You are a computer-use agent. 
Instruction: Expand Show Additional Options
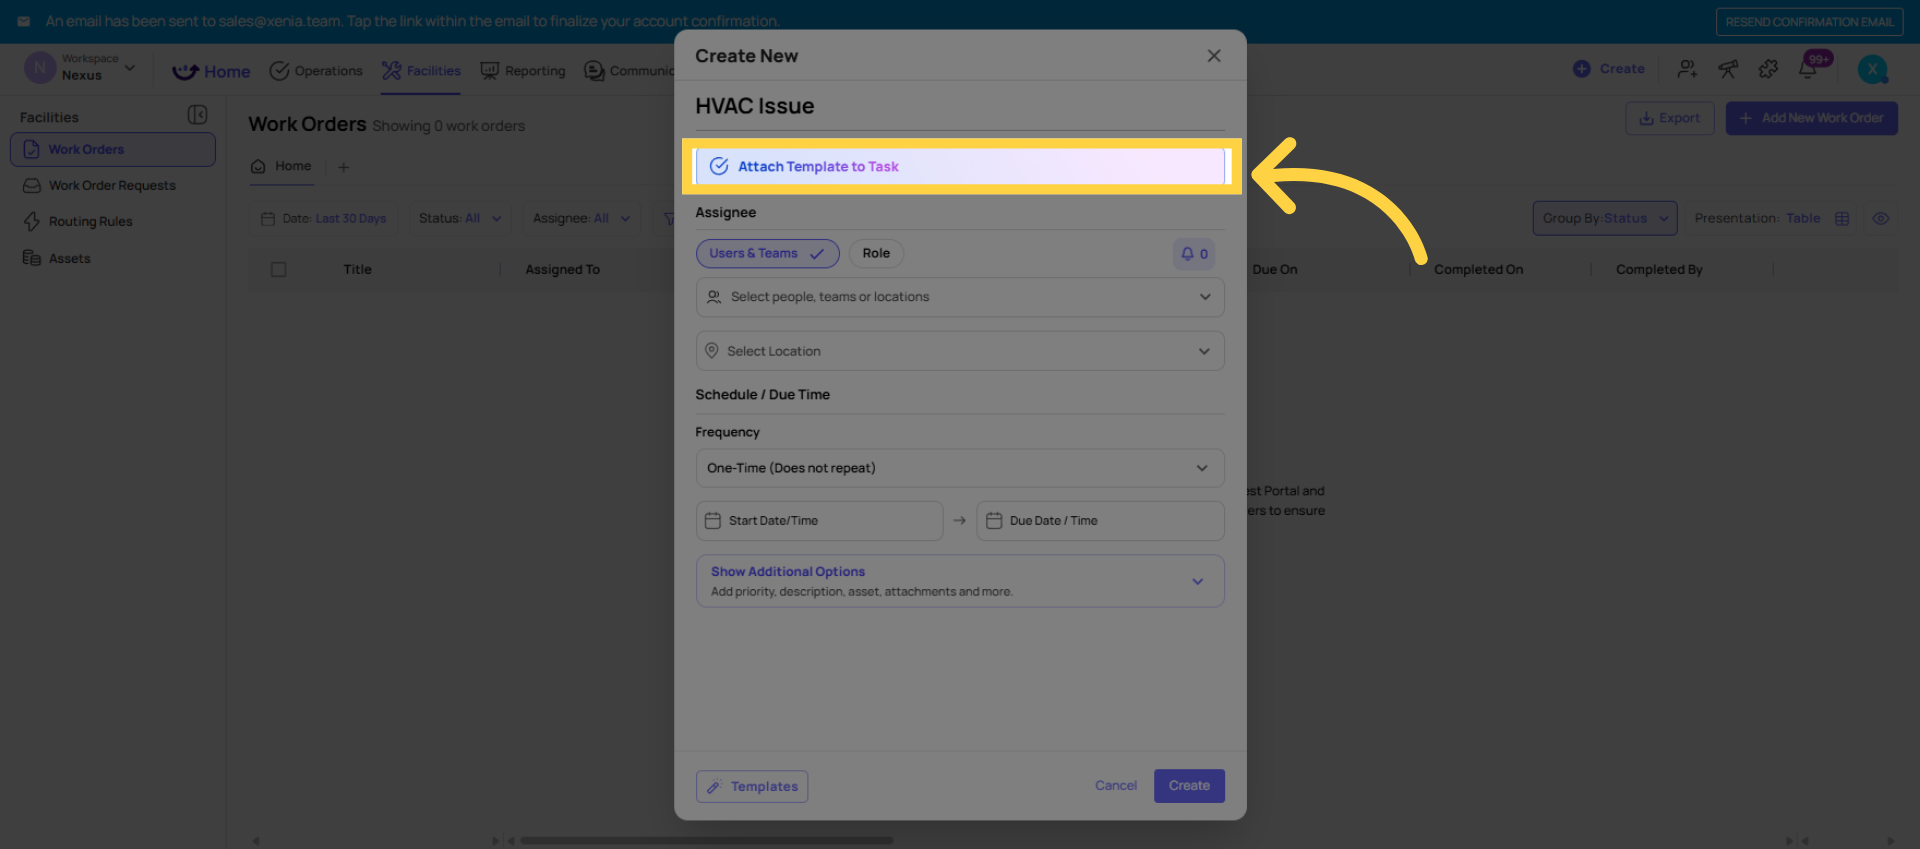(x=960, y=581)
